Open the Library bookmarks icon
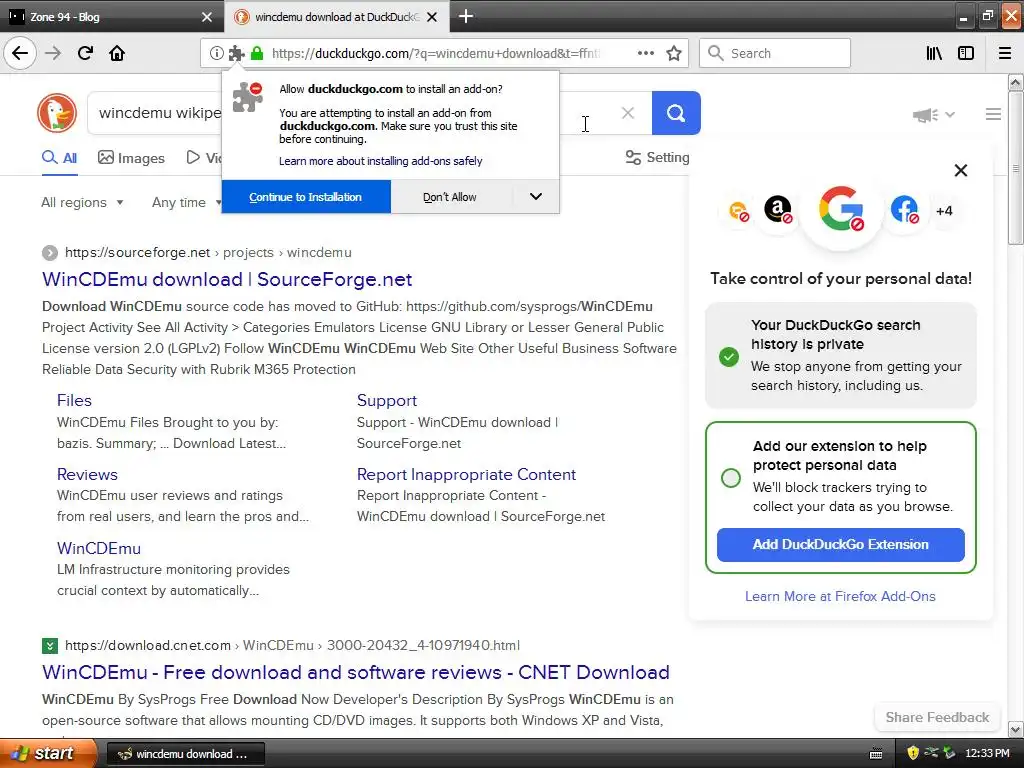This screenshot has height=768, width=1024. click(x=934, y=53)
